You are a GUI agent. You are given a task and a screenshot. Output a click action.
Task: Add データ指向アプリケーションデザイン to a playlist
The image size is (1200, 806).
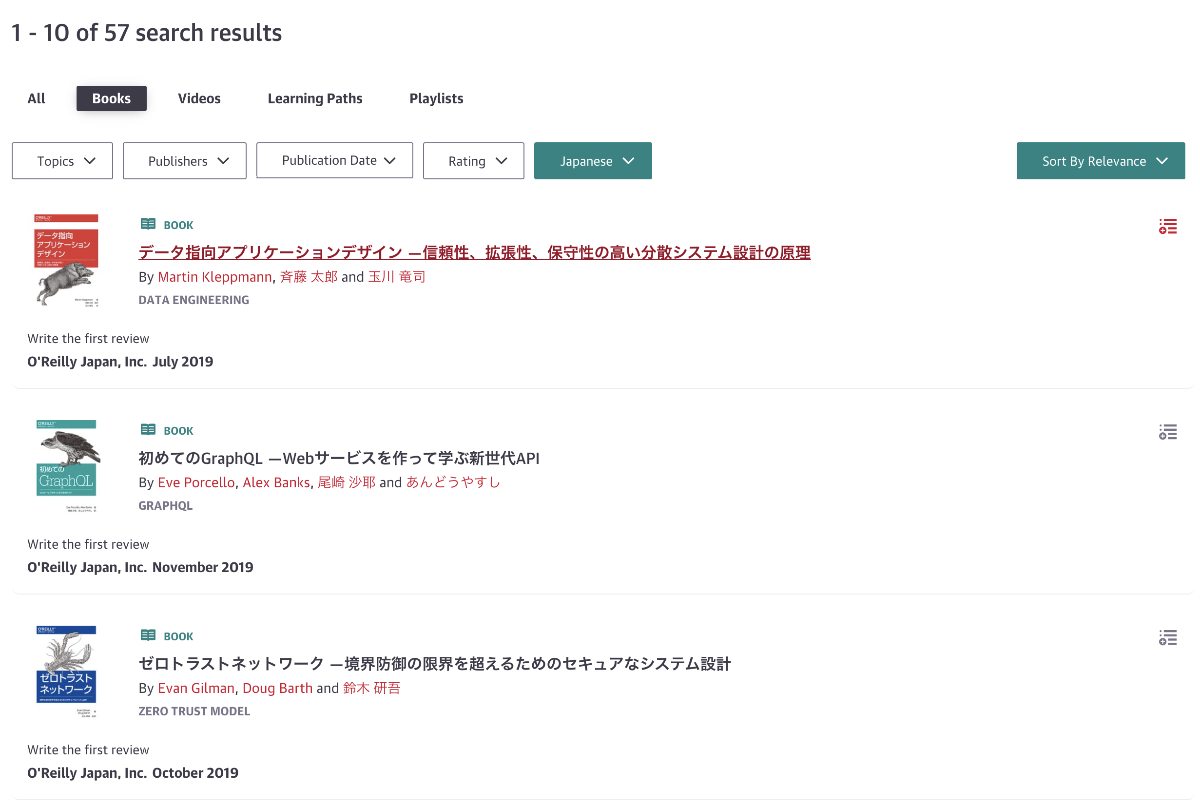pyautogui.click(x=1168, y=227)
